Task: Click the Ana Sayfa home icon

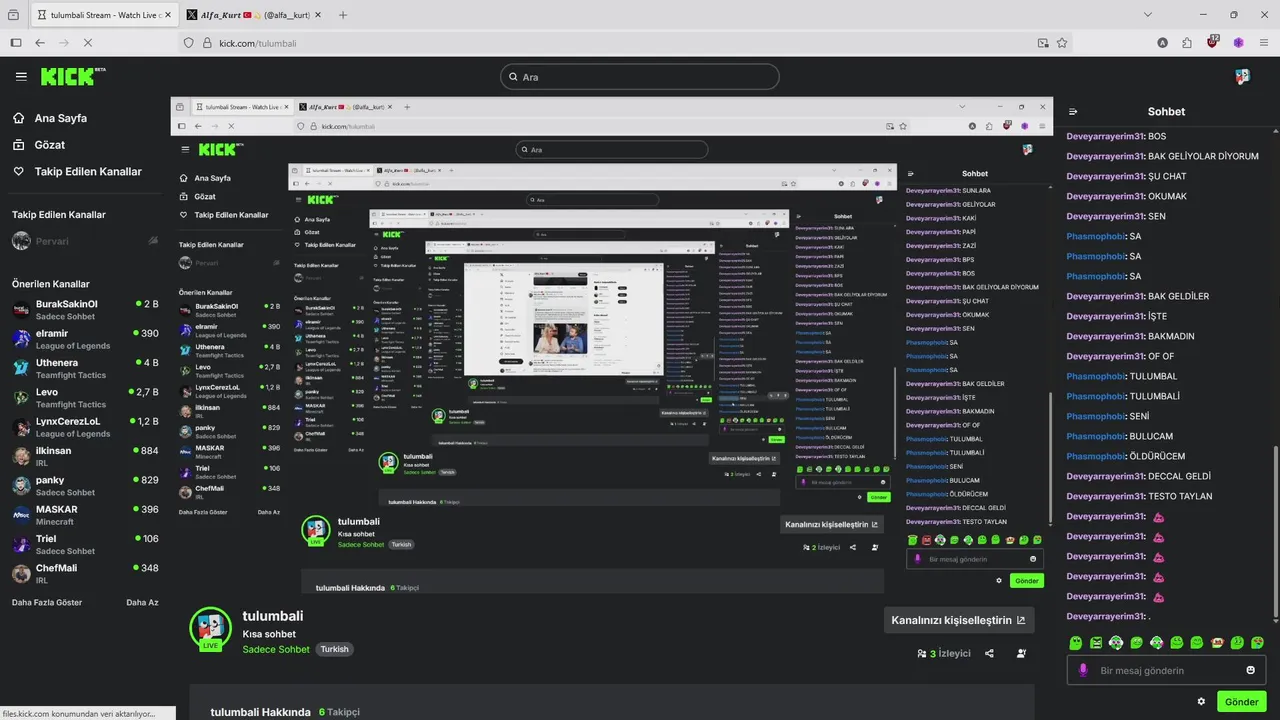Action: pyautogui.click(x=19, y=118)
